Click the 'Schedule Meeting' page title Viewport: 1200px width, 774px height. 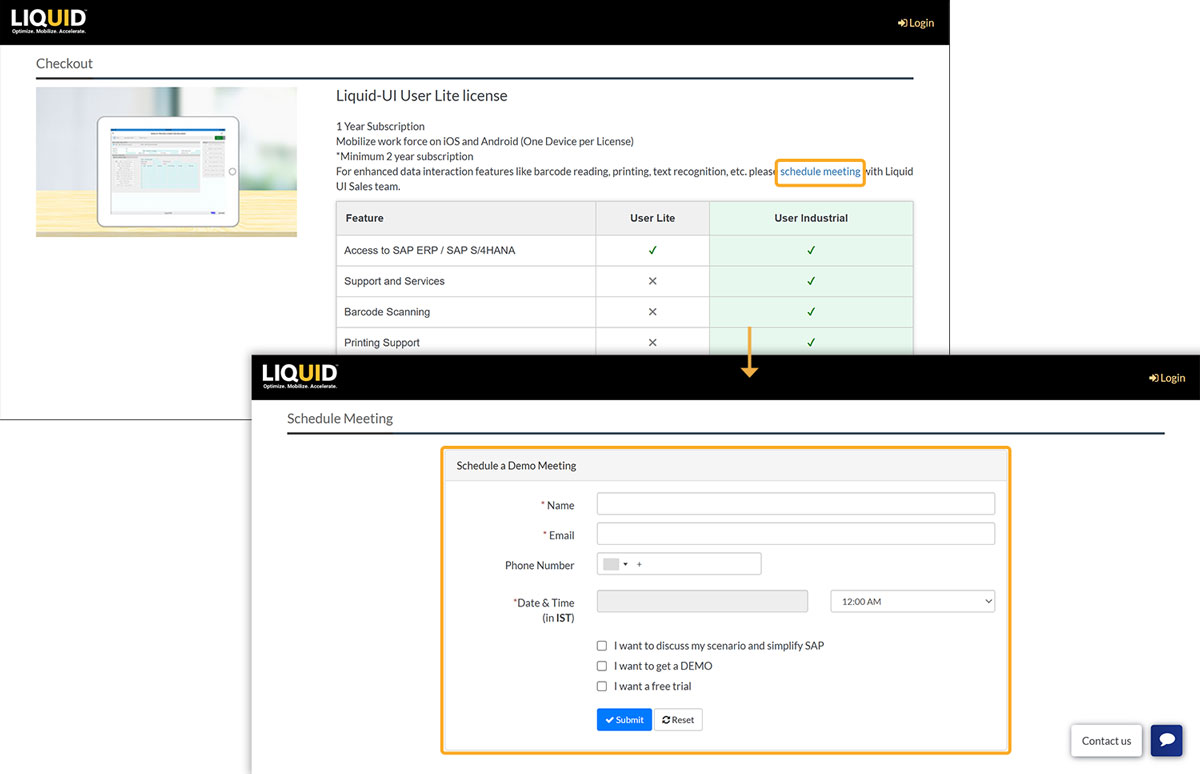(x=340, y=418)
